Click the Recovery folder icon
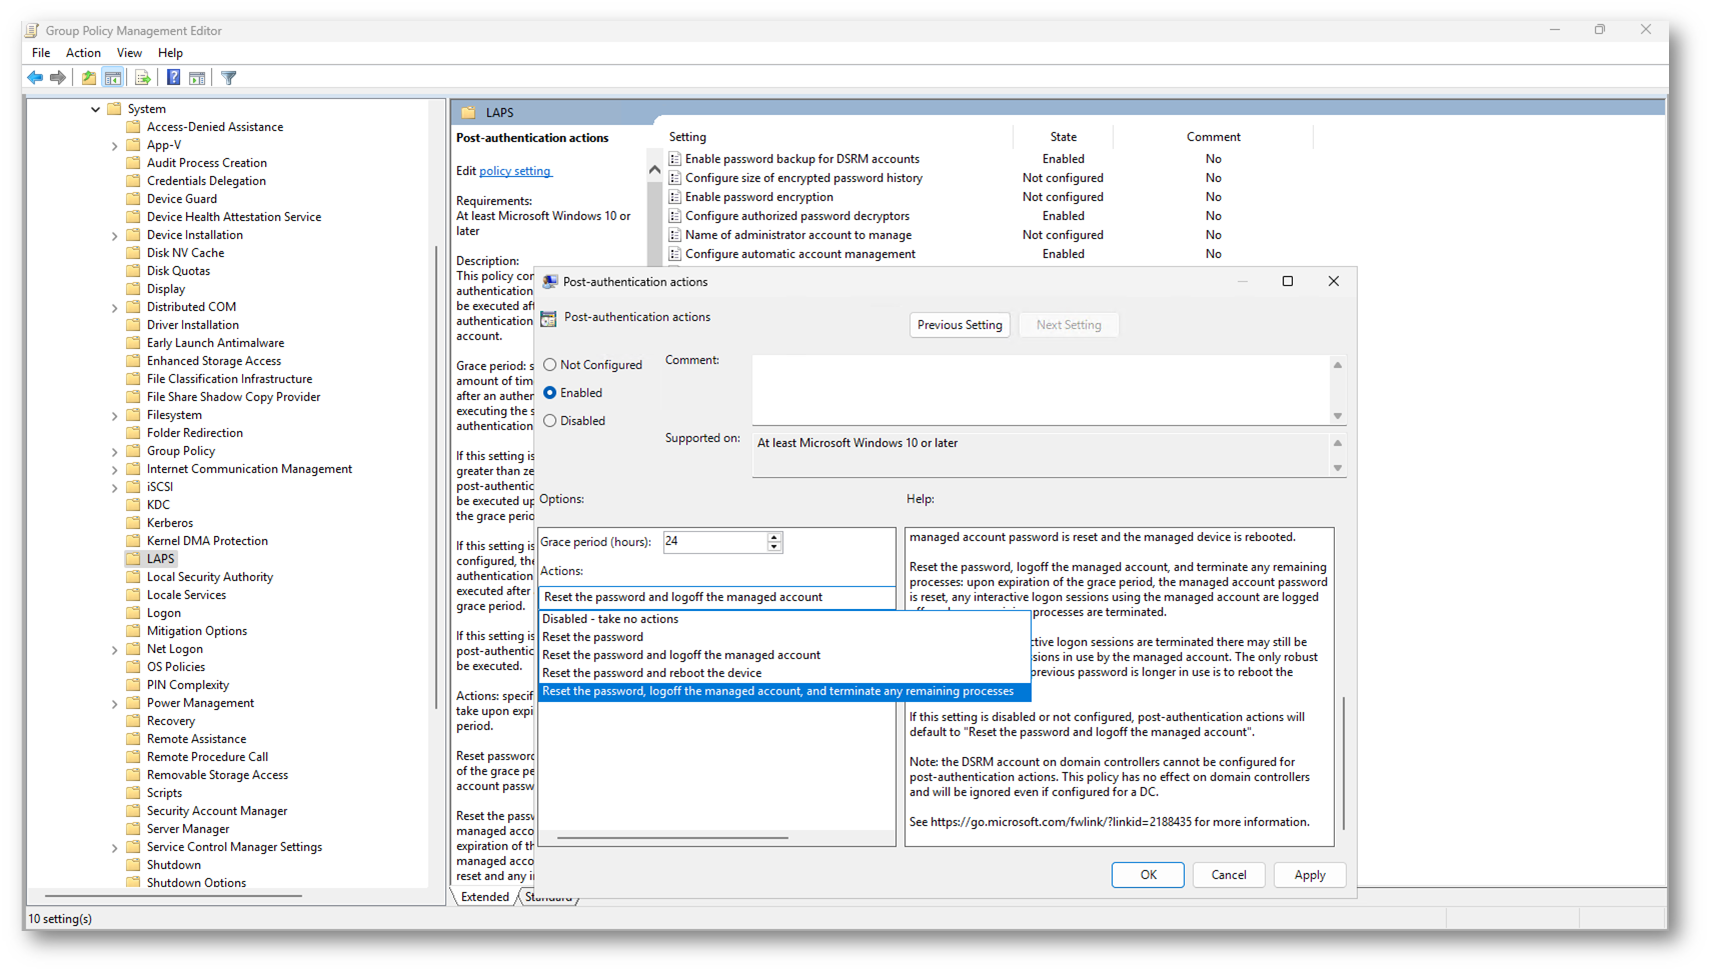Screen dimensions: 1711x973 coord(133,721)
